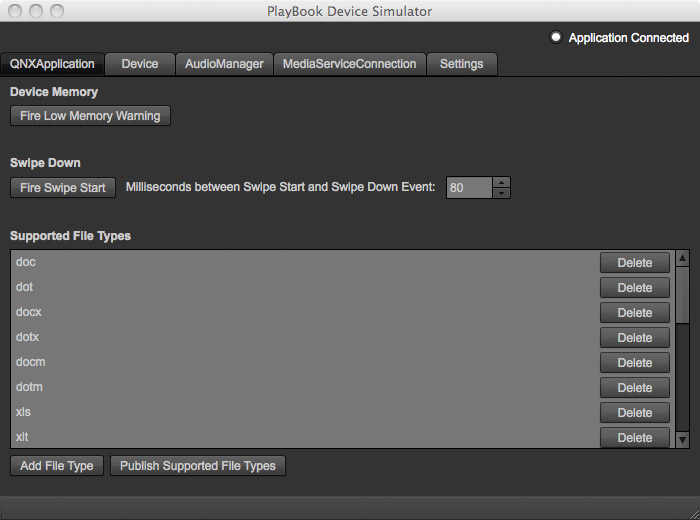Select the dotm row text in list

click(29, 387)
